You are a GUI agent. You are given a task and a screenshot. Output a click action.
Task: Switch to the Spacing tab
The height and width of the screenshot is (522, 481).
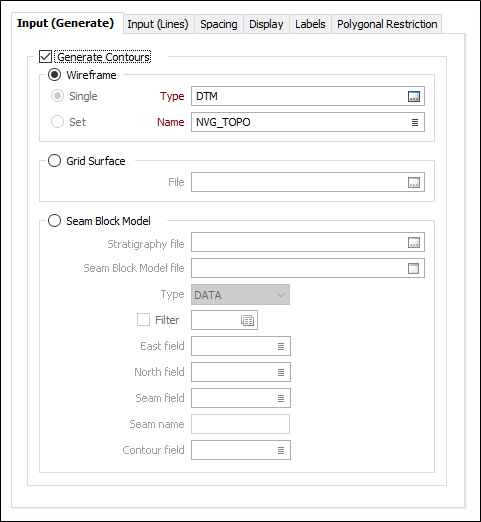tap(219, 24)
